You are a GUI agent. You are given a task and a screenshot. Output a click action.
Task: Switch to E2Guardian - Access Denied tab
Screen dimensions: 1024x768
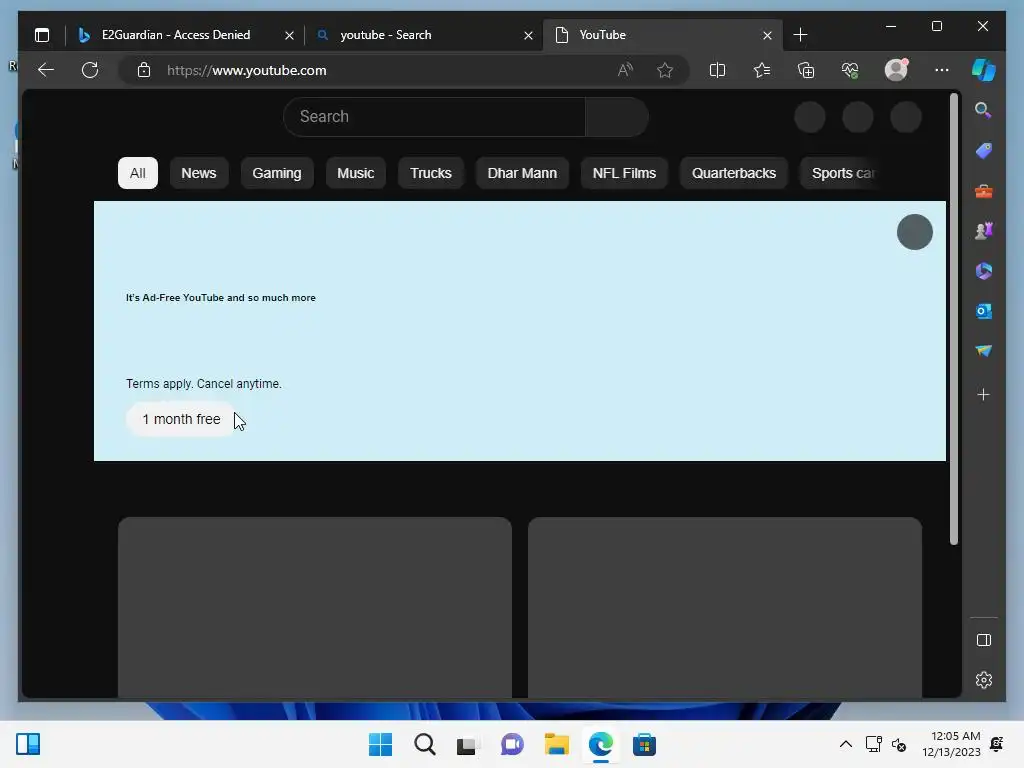click(x=176, y=35)
